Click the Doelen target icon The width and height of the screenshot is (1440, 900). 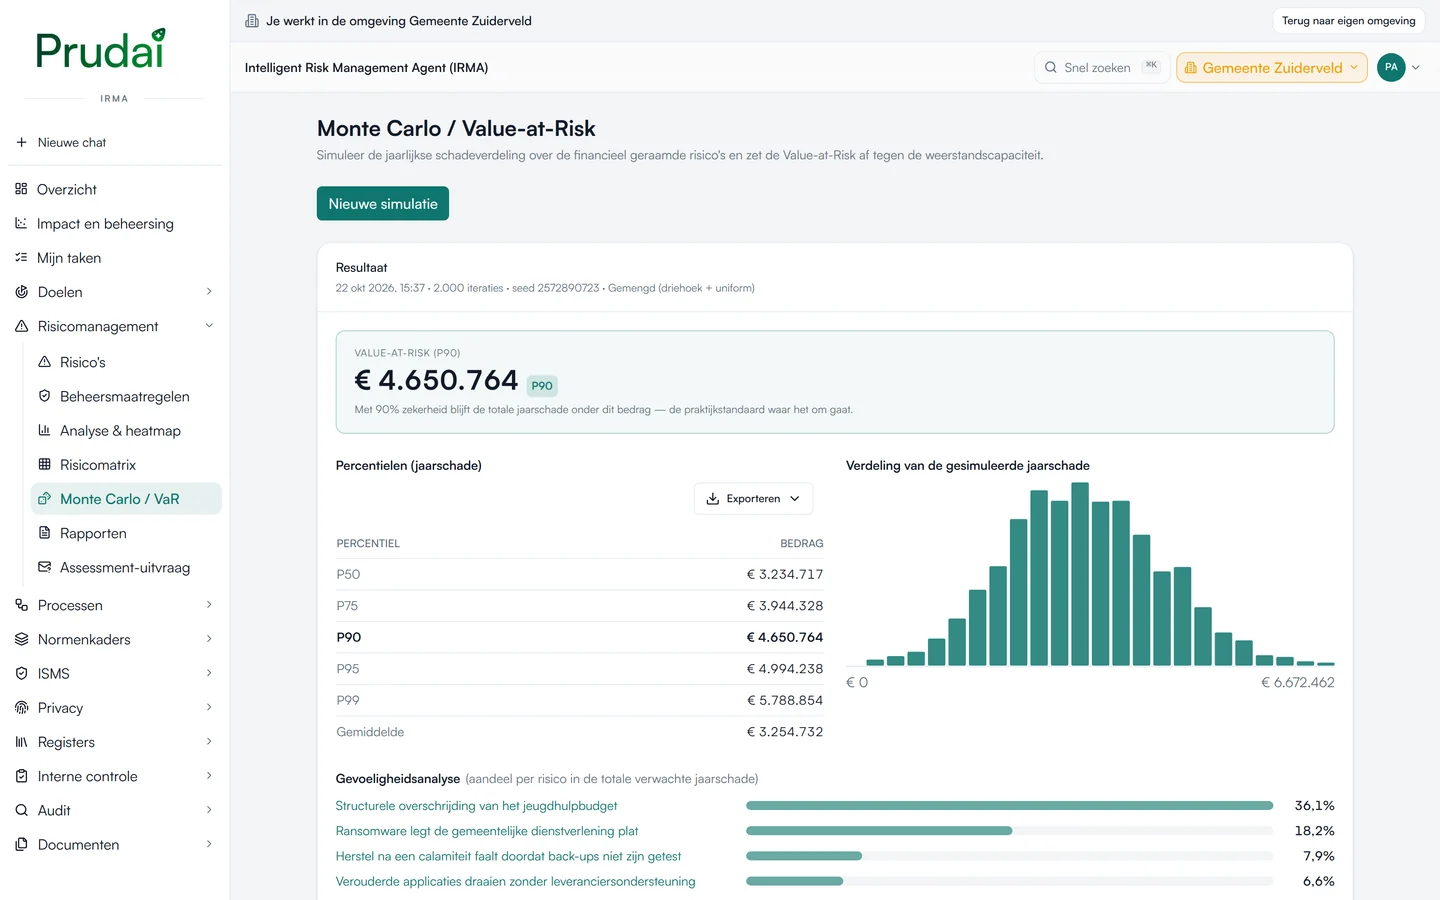coord(21,292)
